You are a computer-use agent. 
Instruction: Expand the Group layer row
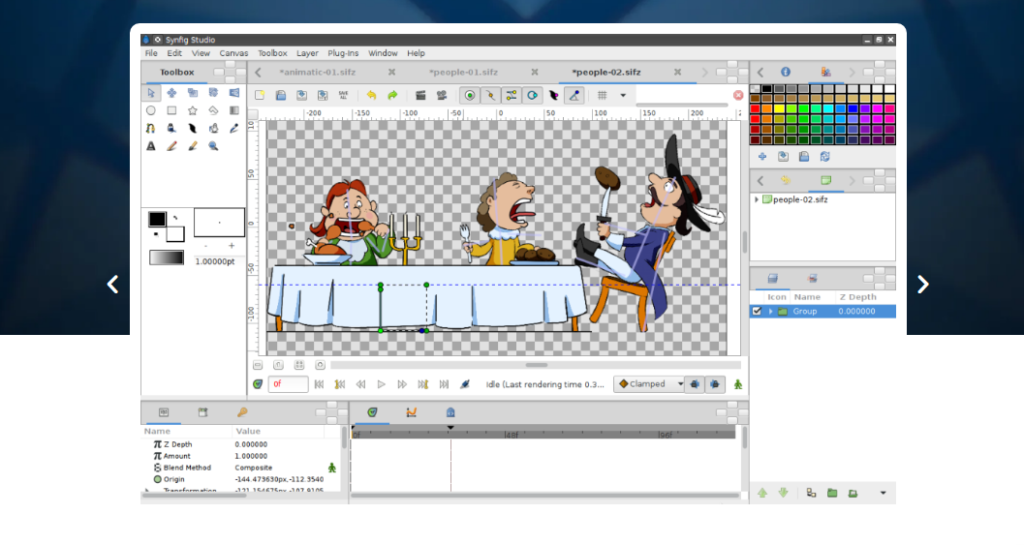click(771, 311)
